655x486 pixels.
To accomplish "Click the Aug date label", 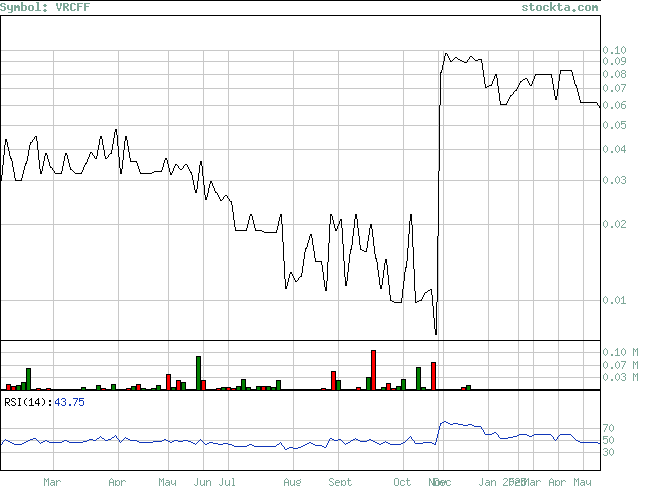I will coord(292,482).
